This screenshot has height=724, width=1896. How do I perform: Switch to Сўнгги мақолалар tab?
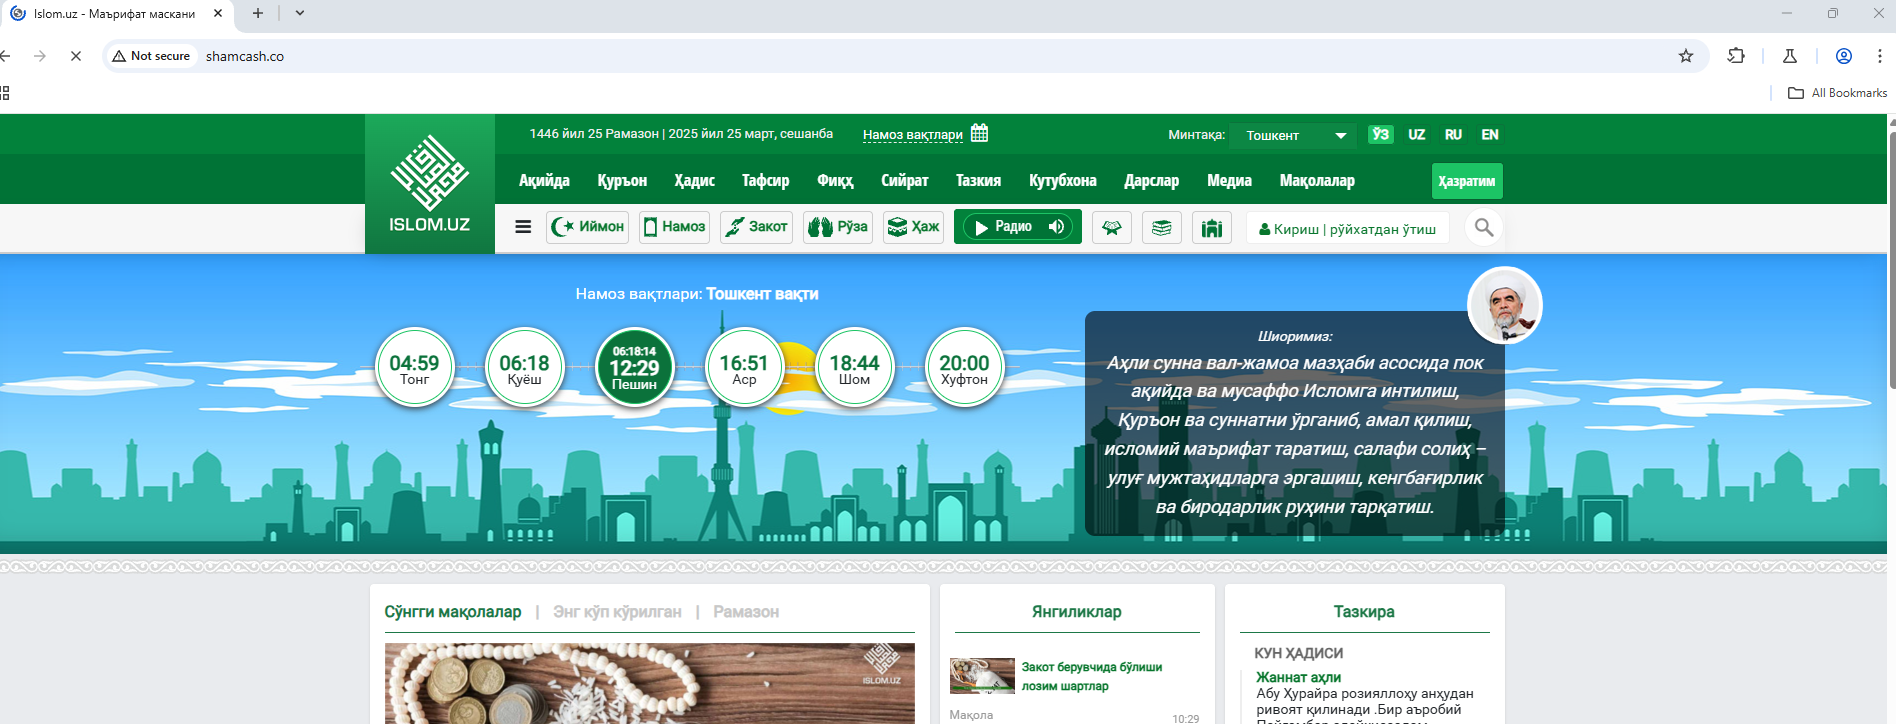tap(453, 612)
